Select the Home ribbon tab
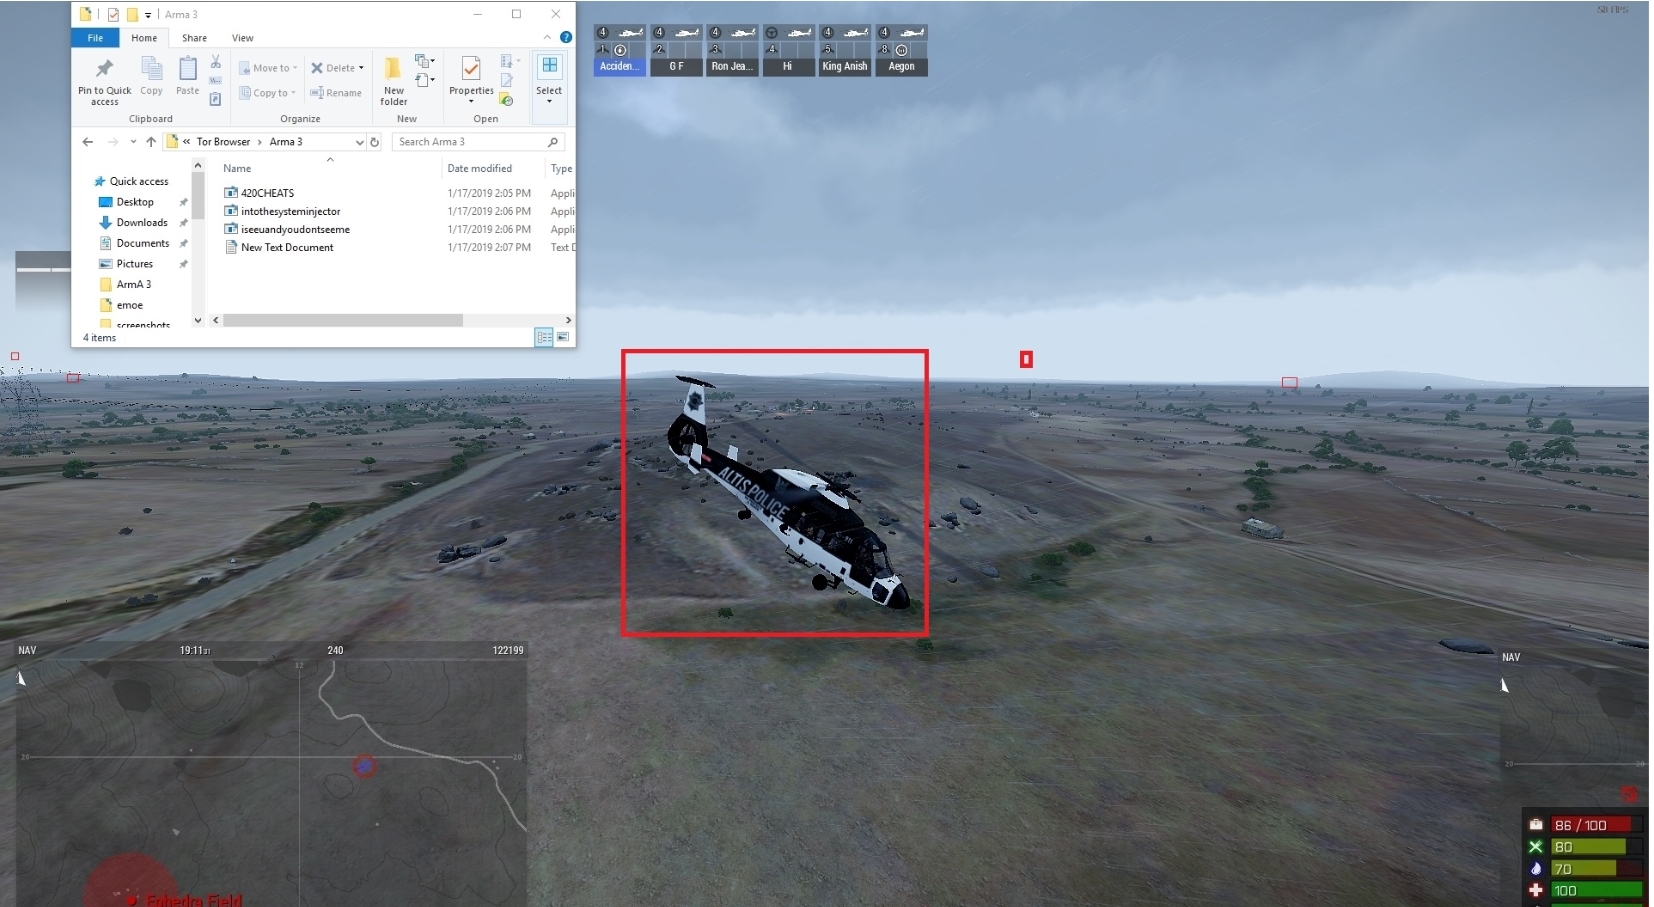 pyautogui.click(x=144, y=38)
